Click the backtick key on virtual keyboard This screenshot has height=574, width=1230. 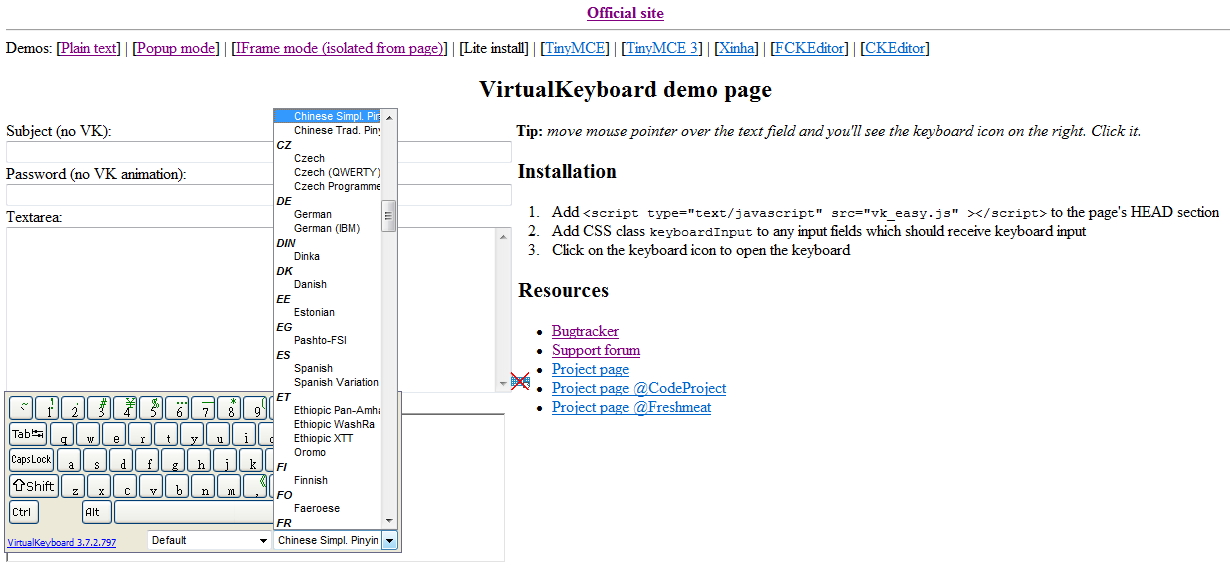21,408
